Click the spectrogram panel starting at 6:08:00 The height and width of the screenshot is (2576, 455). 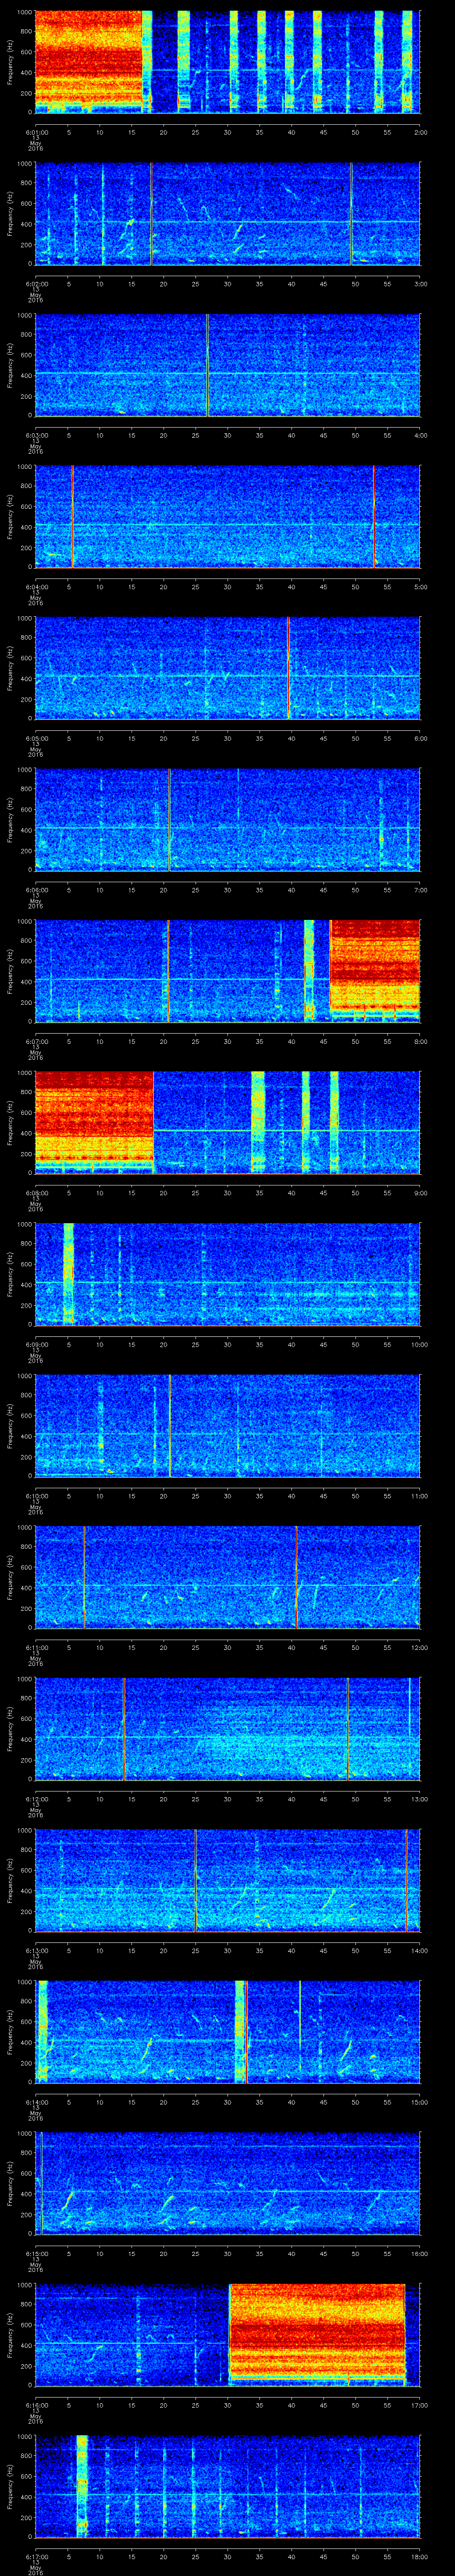(x=228, y=1122)
